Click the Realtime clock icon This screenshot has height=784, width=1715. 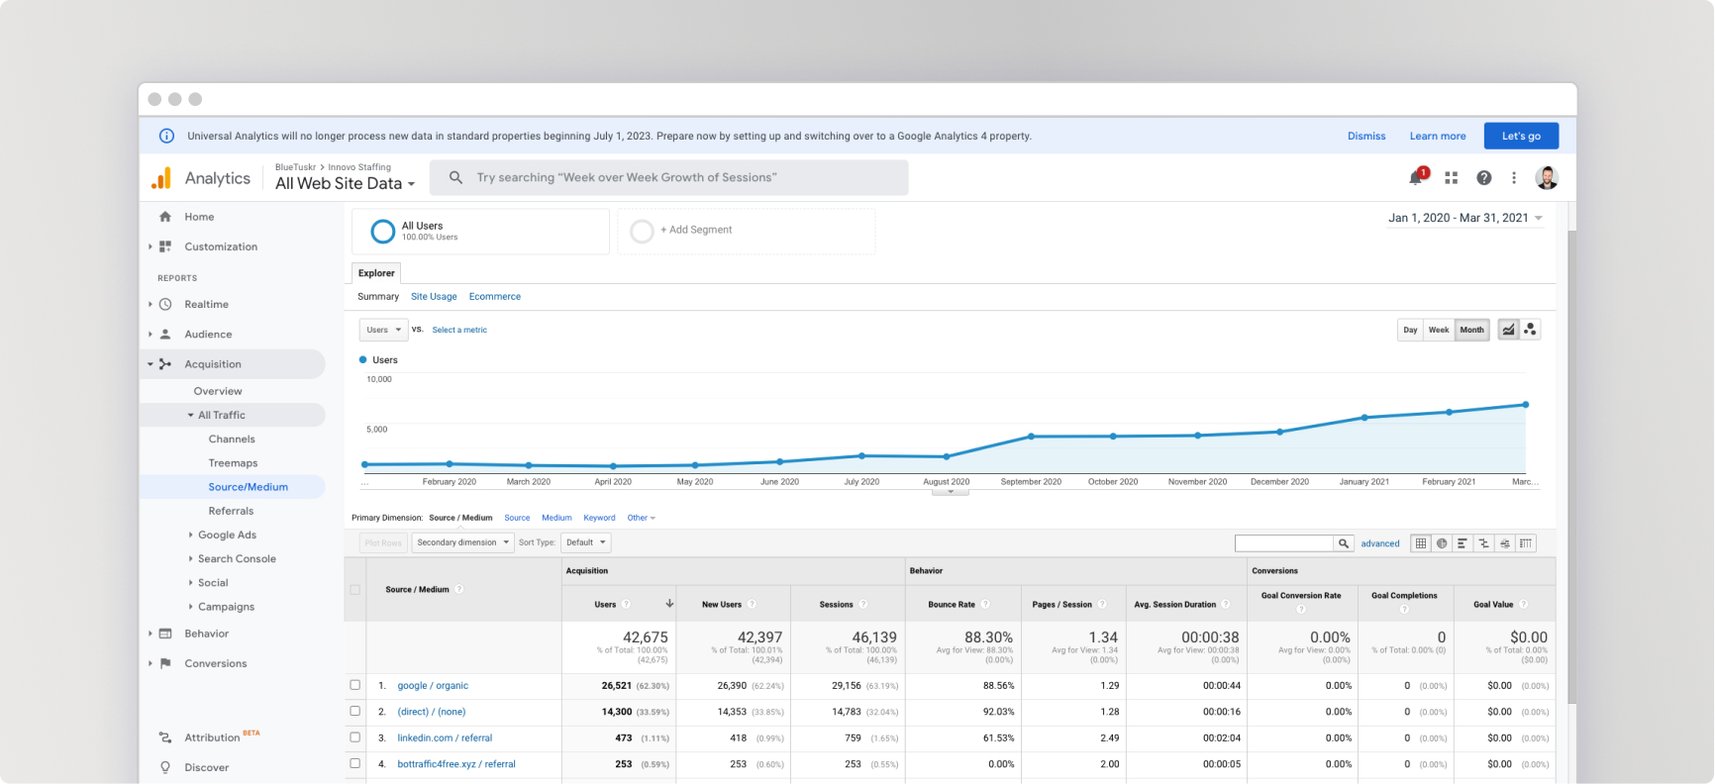(x=165, y=304)
